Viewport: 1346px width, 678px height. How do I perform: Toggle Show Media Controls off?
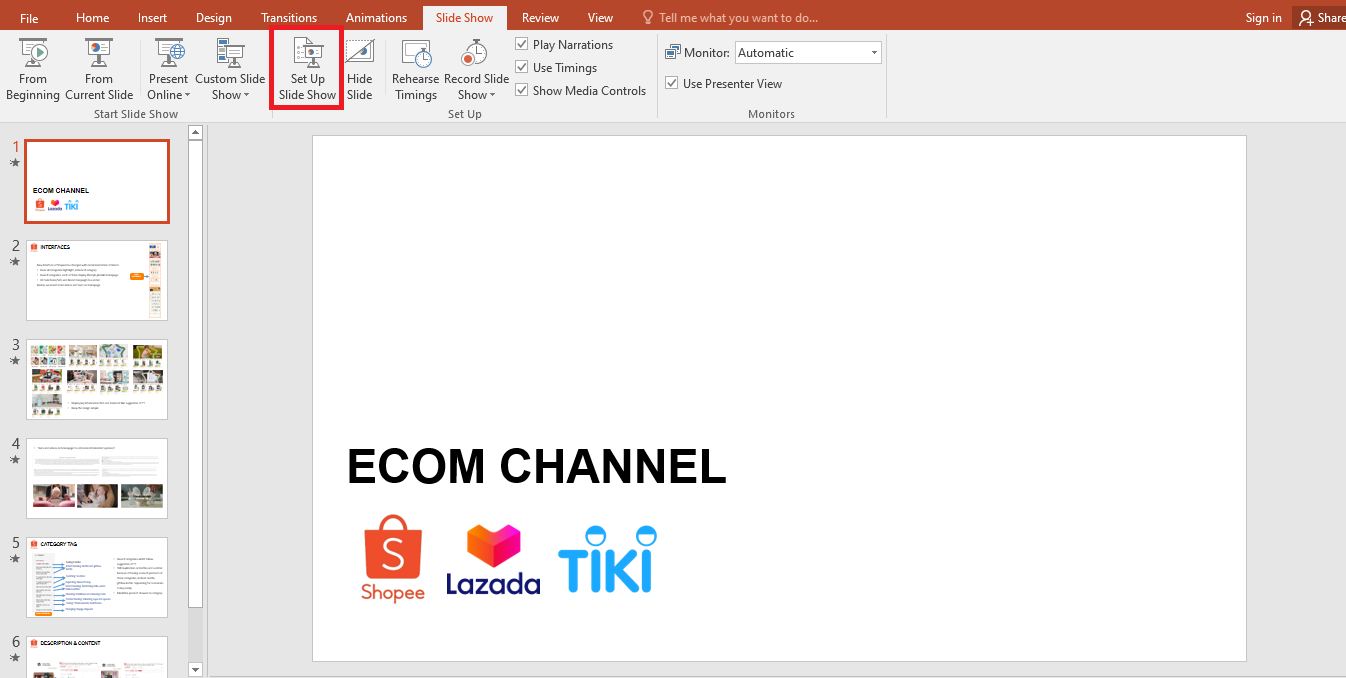(x=521, y=89)
